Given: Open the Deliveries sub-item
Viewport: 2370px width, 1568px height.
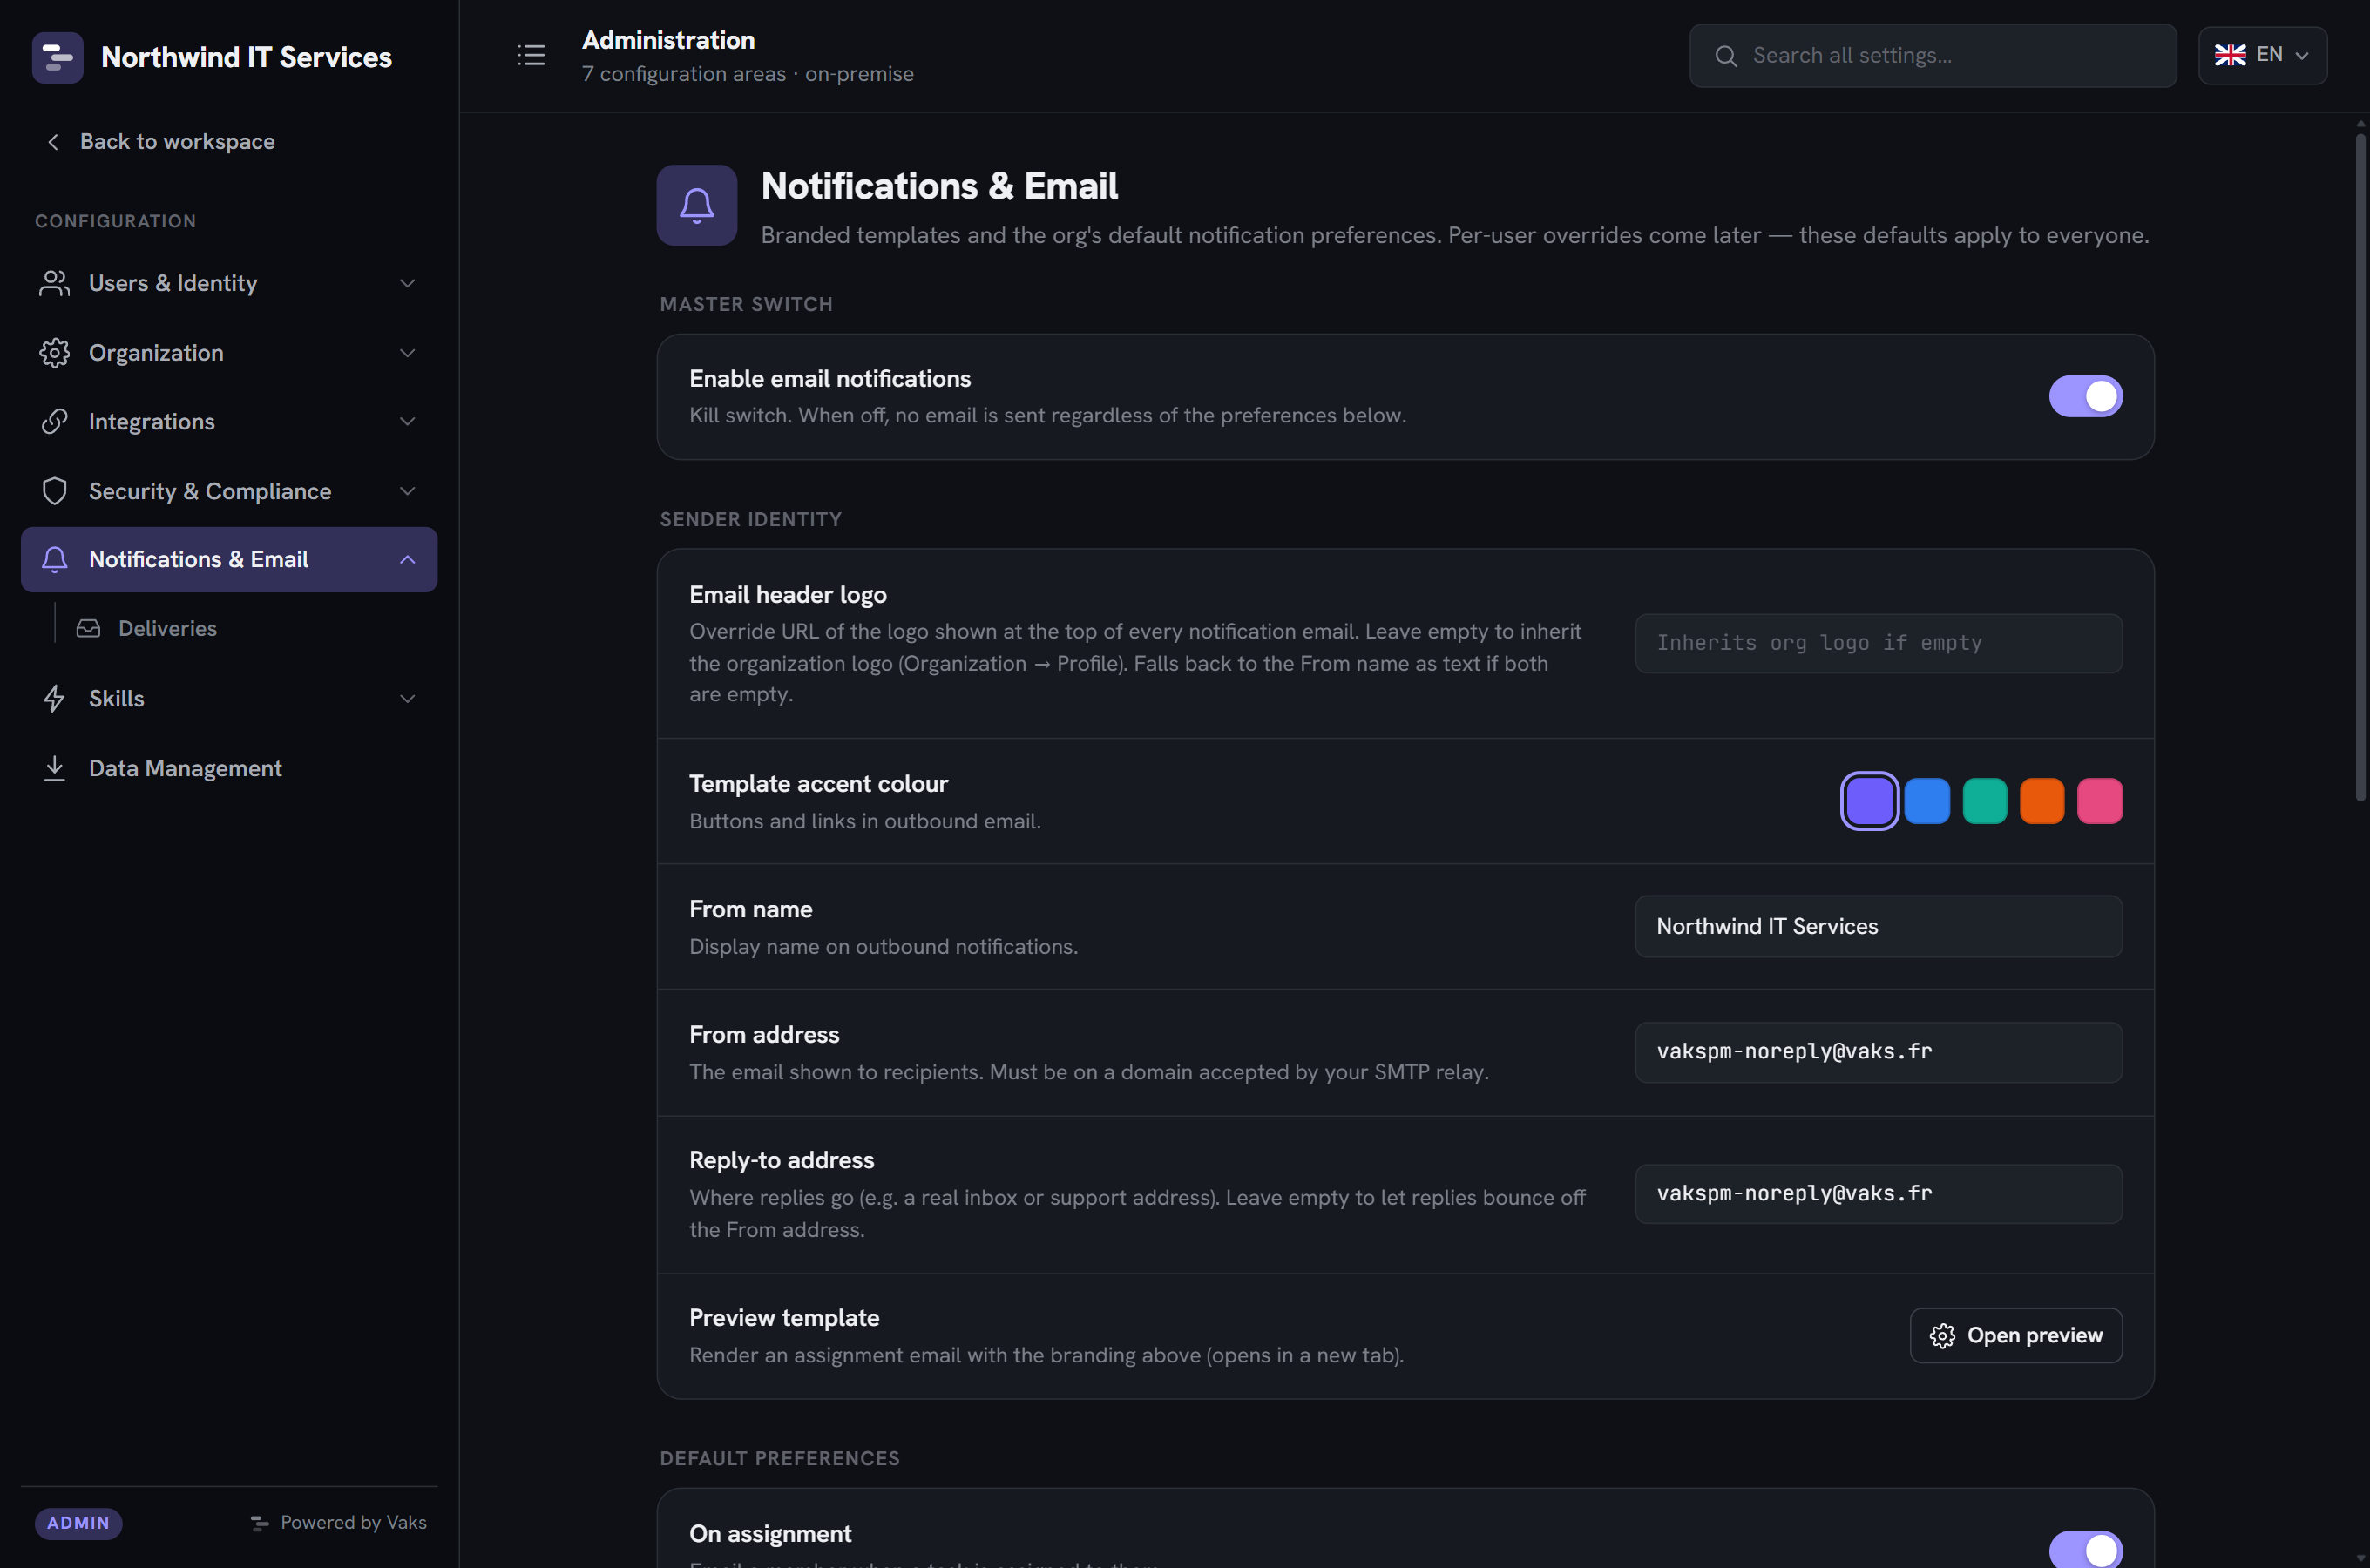Looking at the screenshot, I should 167,628.
